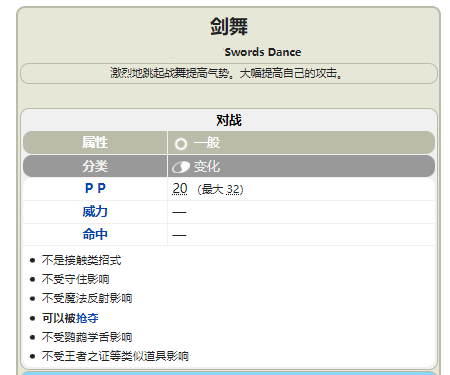The image size is (450, 375).
Task: Click the 不受王者之证等类似道具影响 bullet
Action: tap(115, 356)
